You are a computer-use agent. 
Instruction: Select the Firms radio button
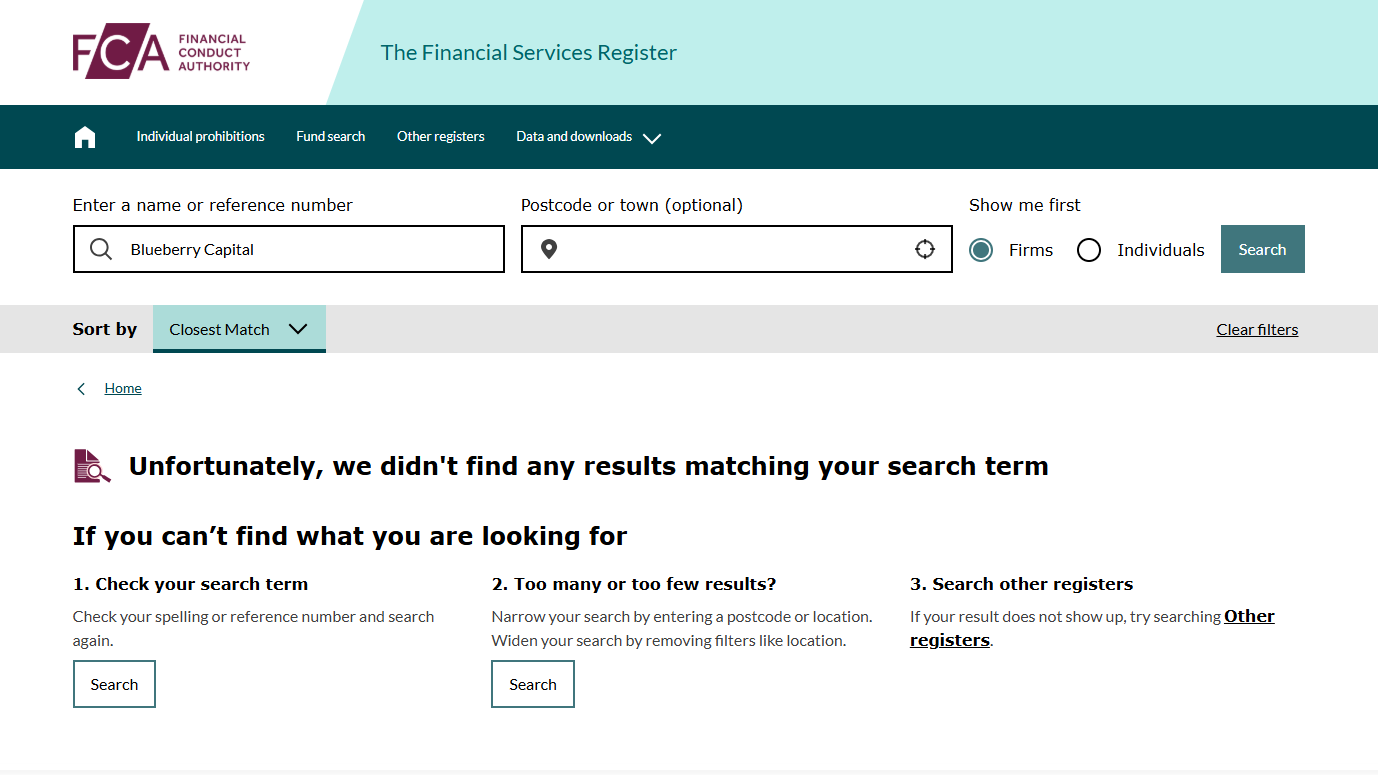[981, 250]
